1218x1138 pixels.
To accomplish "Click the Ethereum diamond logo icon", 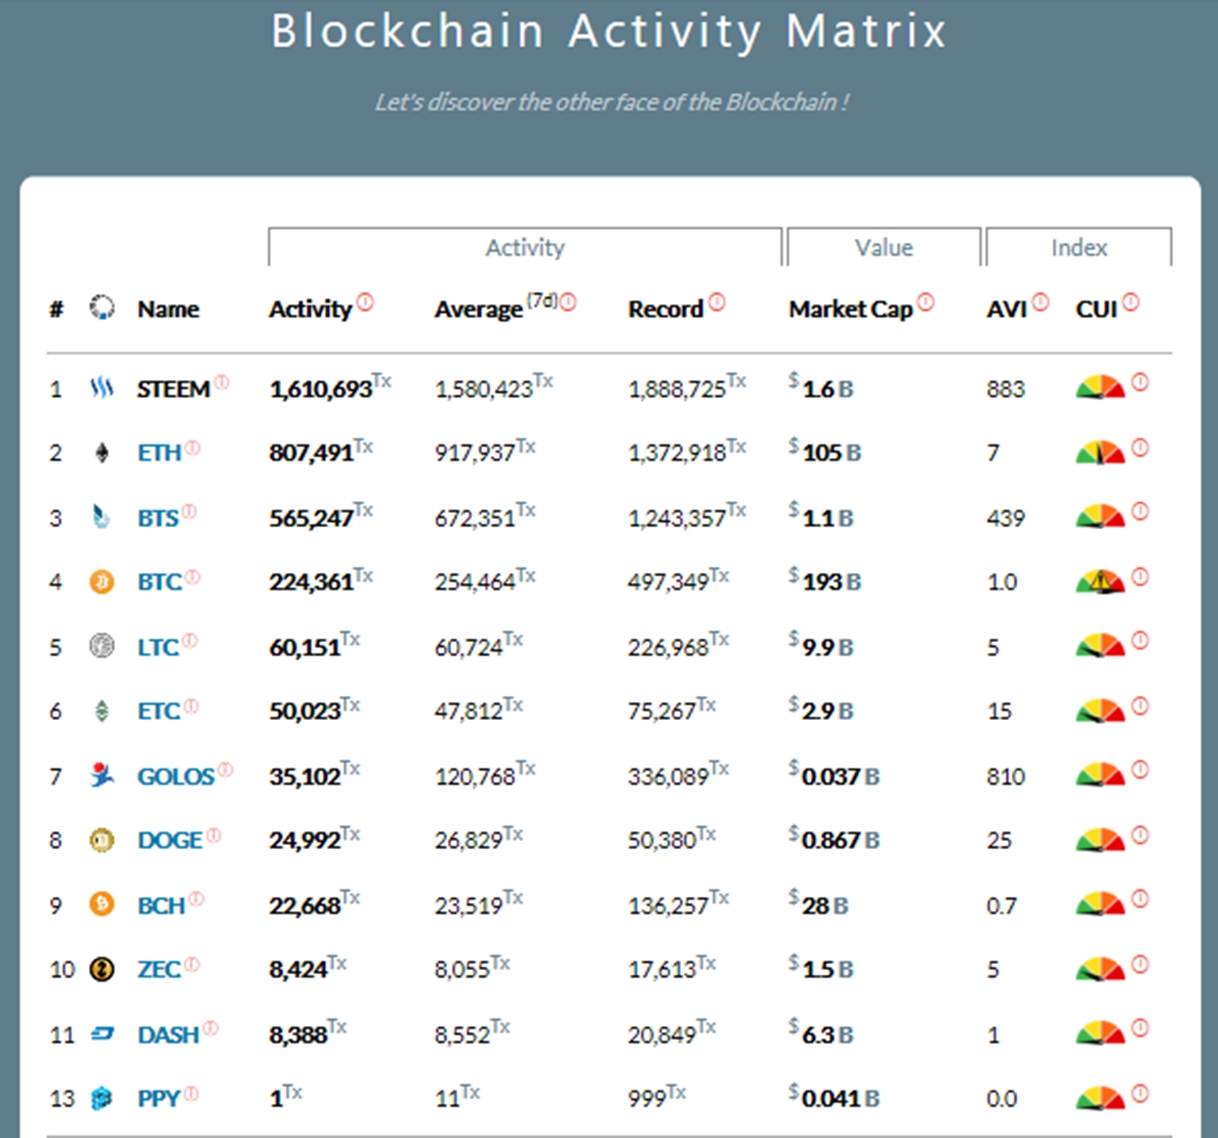I will [102, 453].
